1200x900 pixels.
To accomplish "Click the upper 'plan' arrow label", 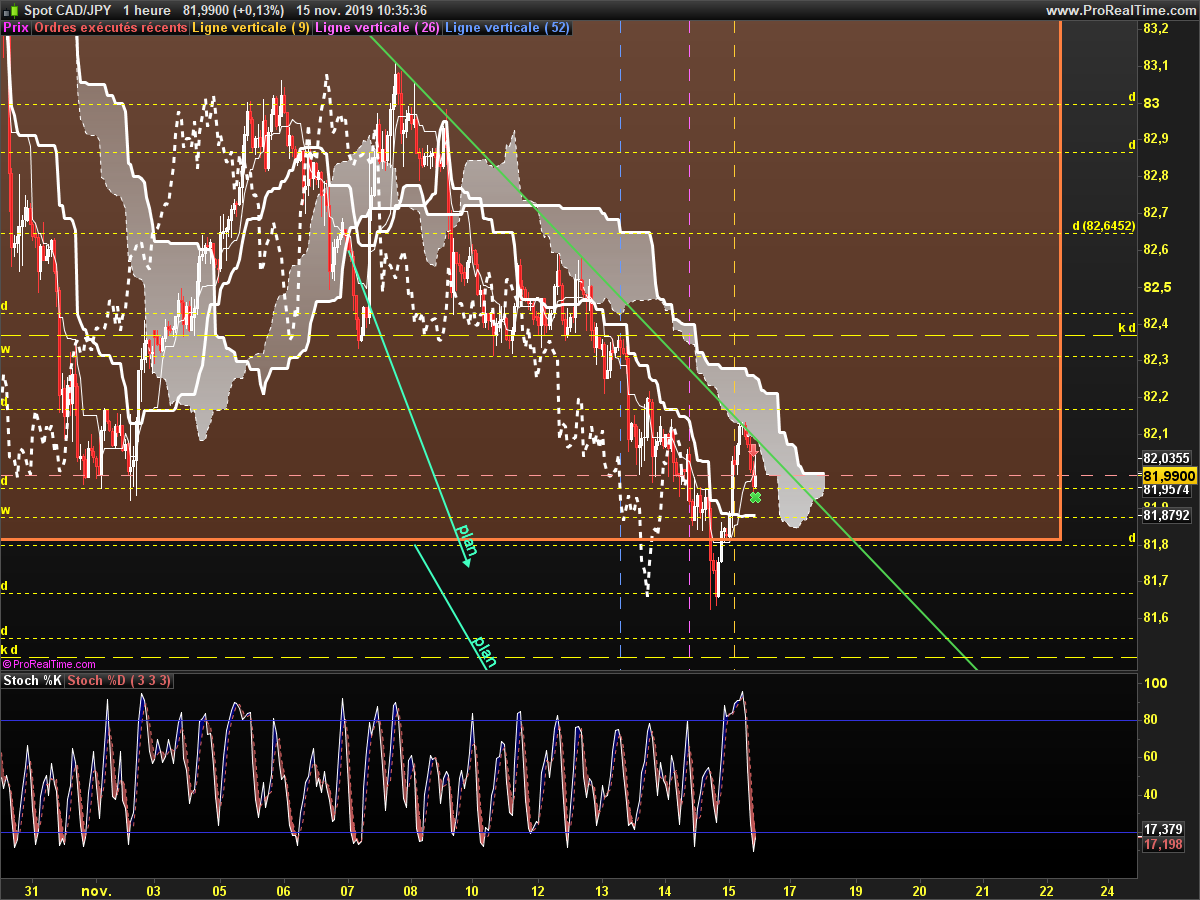I will (x=465, y=538).
